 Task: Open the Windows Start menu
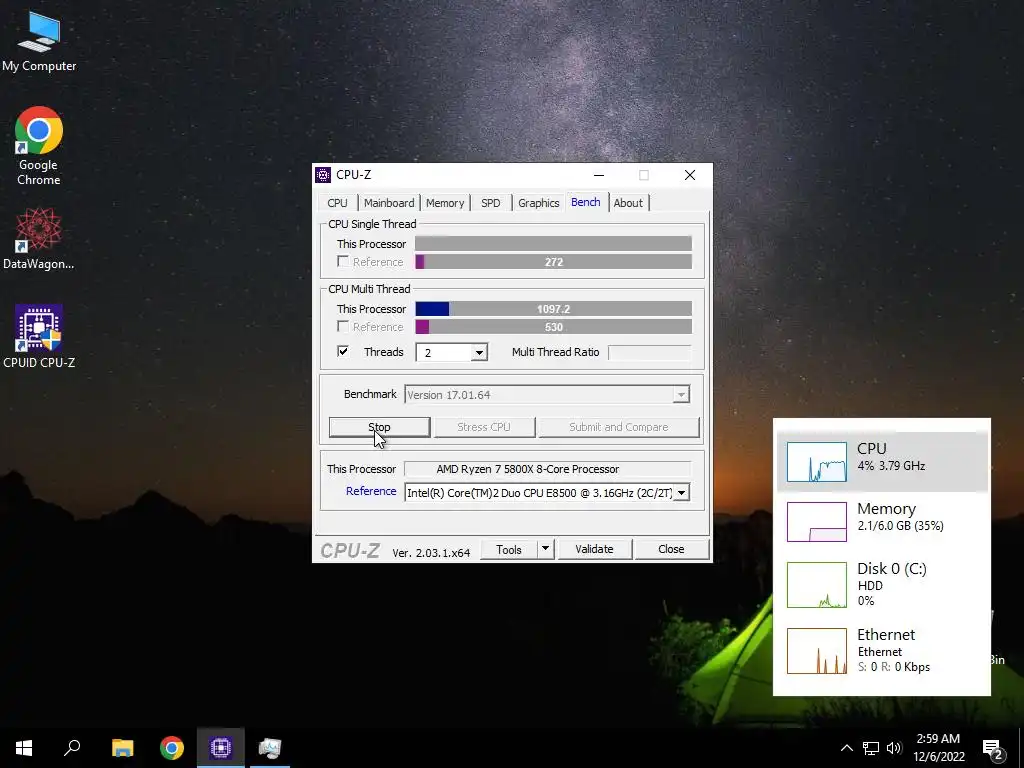pos(24,748)
